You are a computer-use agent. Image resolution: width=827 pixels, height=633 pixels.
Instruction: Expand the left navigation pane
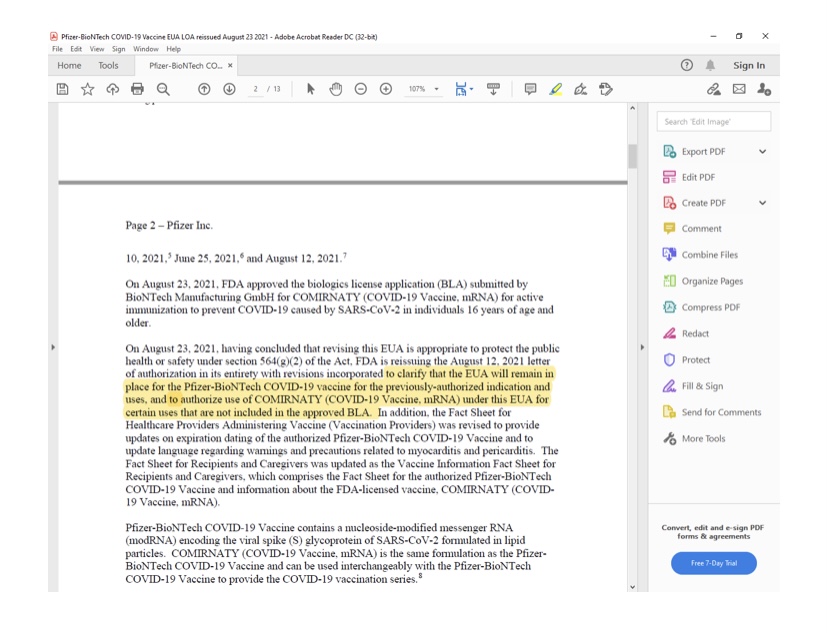pyautogui.click(x=52, y=347)
